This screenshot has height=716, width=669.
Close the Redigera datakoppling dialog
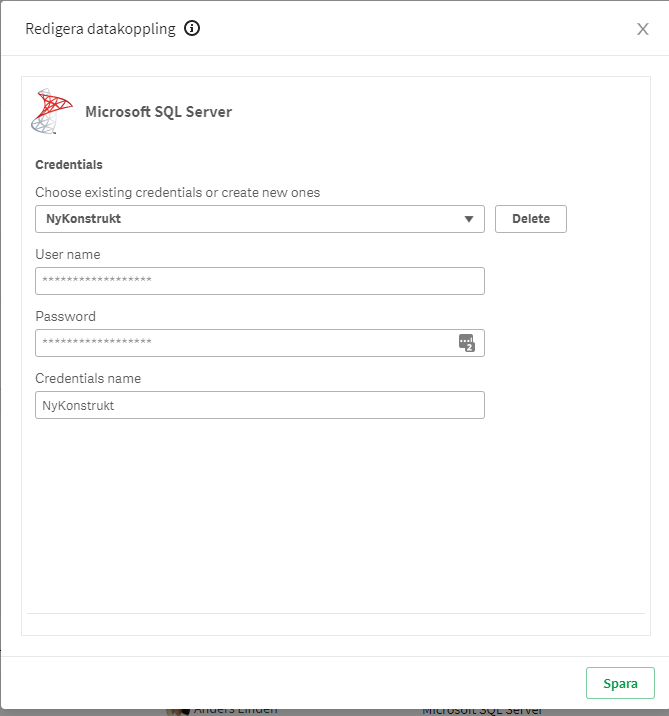pos(643,29)
